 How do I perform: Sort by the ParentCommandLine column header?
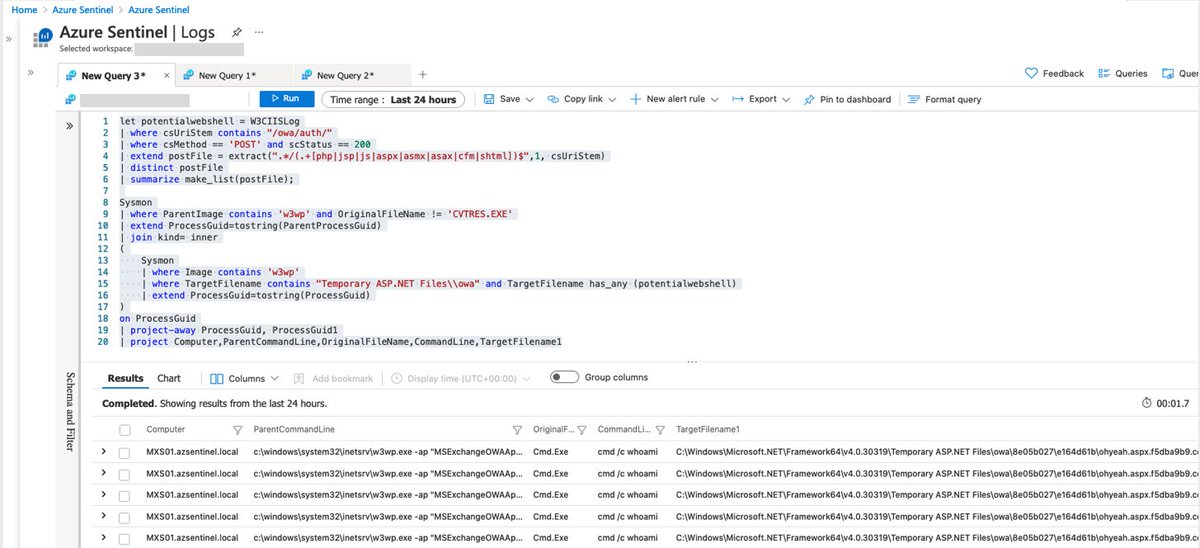pyautogui.click(x=294, y=430)
